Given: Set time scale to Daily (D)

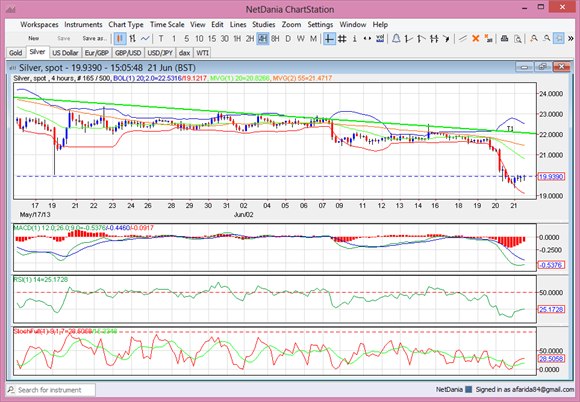Looking at the screenshot, I should pos(288,38).
